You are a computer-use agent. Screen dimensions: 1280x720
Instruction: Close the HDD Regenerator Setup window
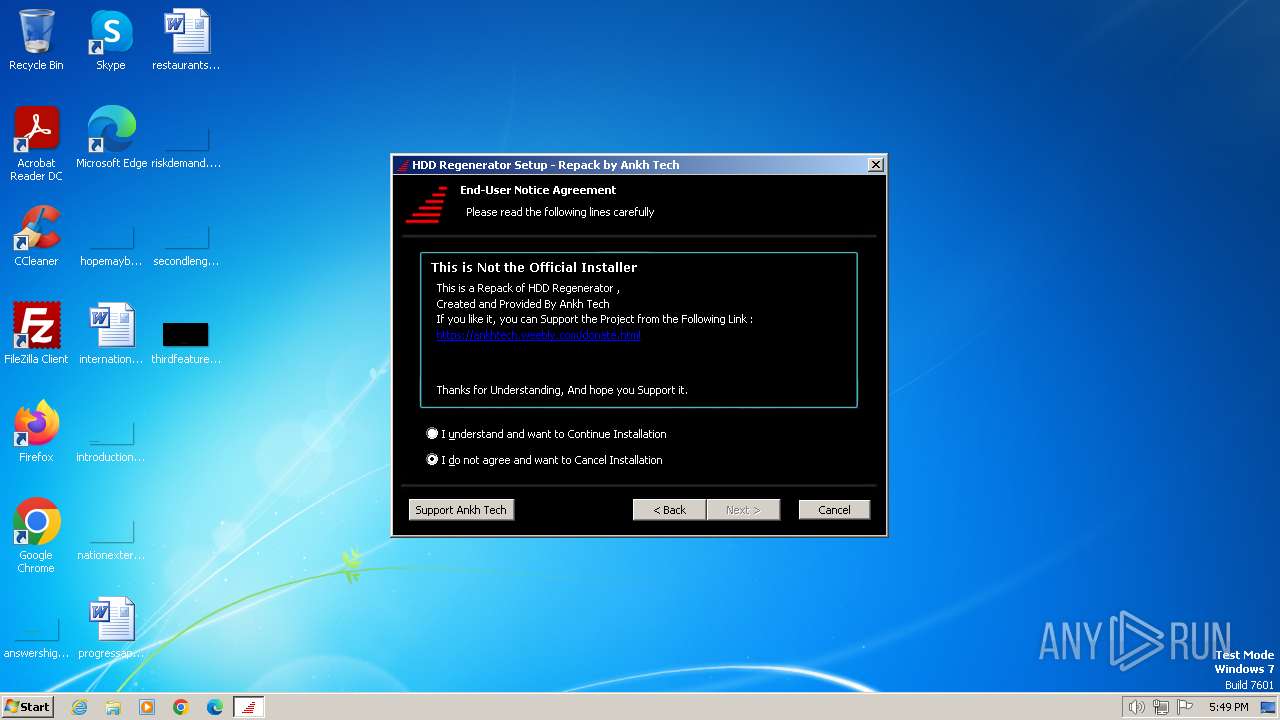click(875, 165)
